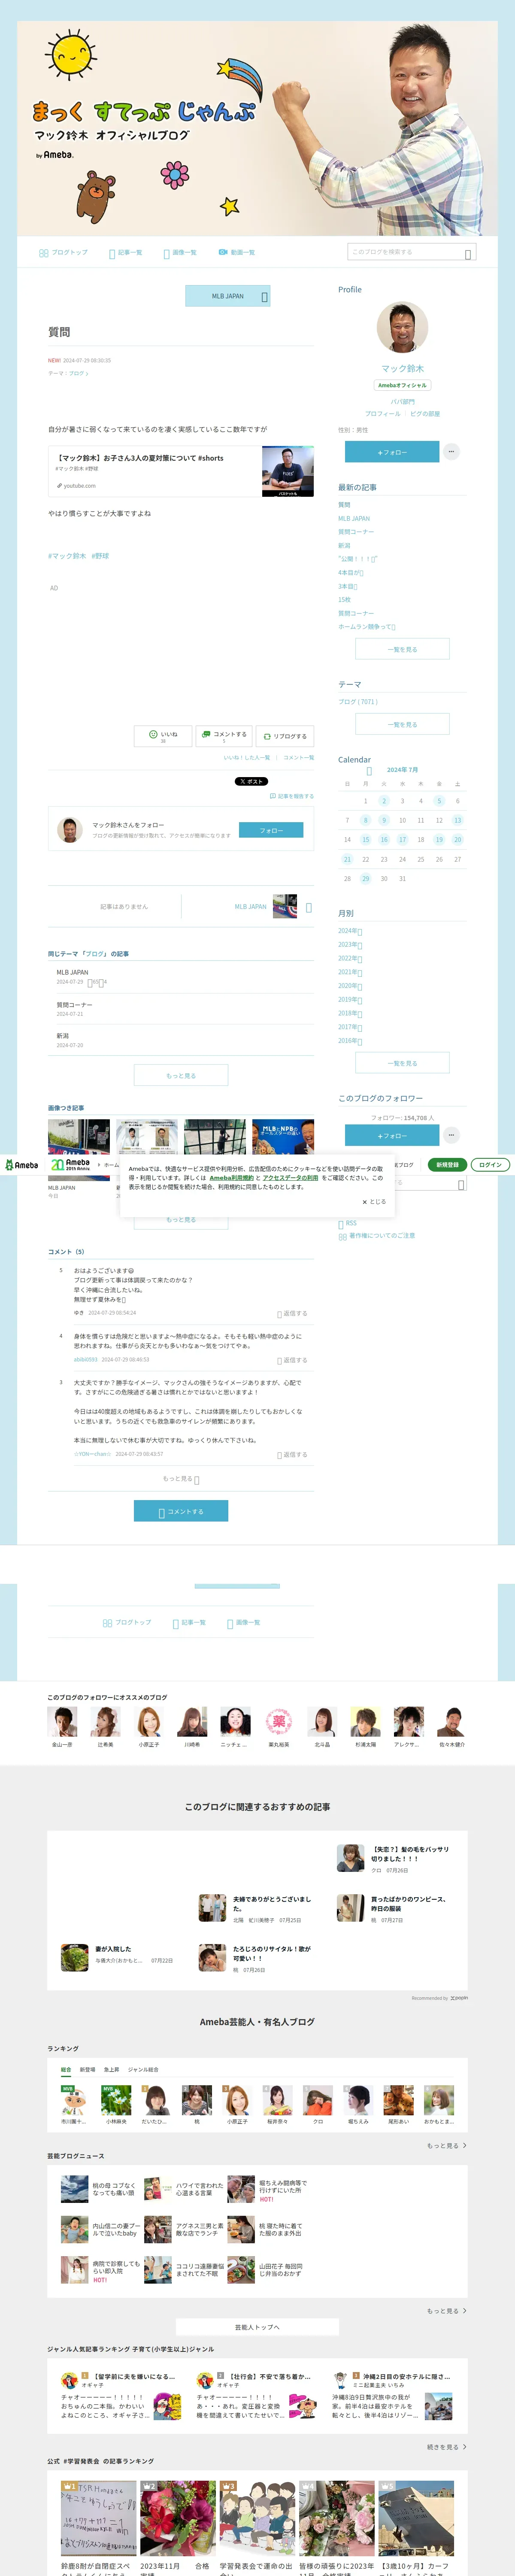Open 小原正子 in recommended blogs avatars
Viewport: 515px width, 2576px height.
click(x=149, y=1727)
